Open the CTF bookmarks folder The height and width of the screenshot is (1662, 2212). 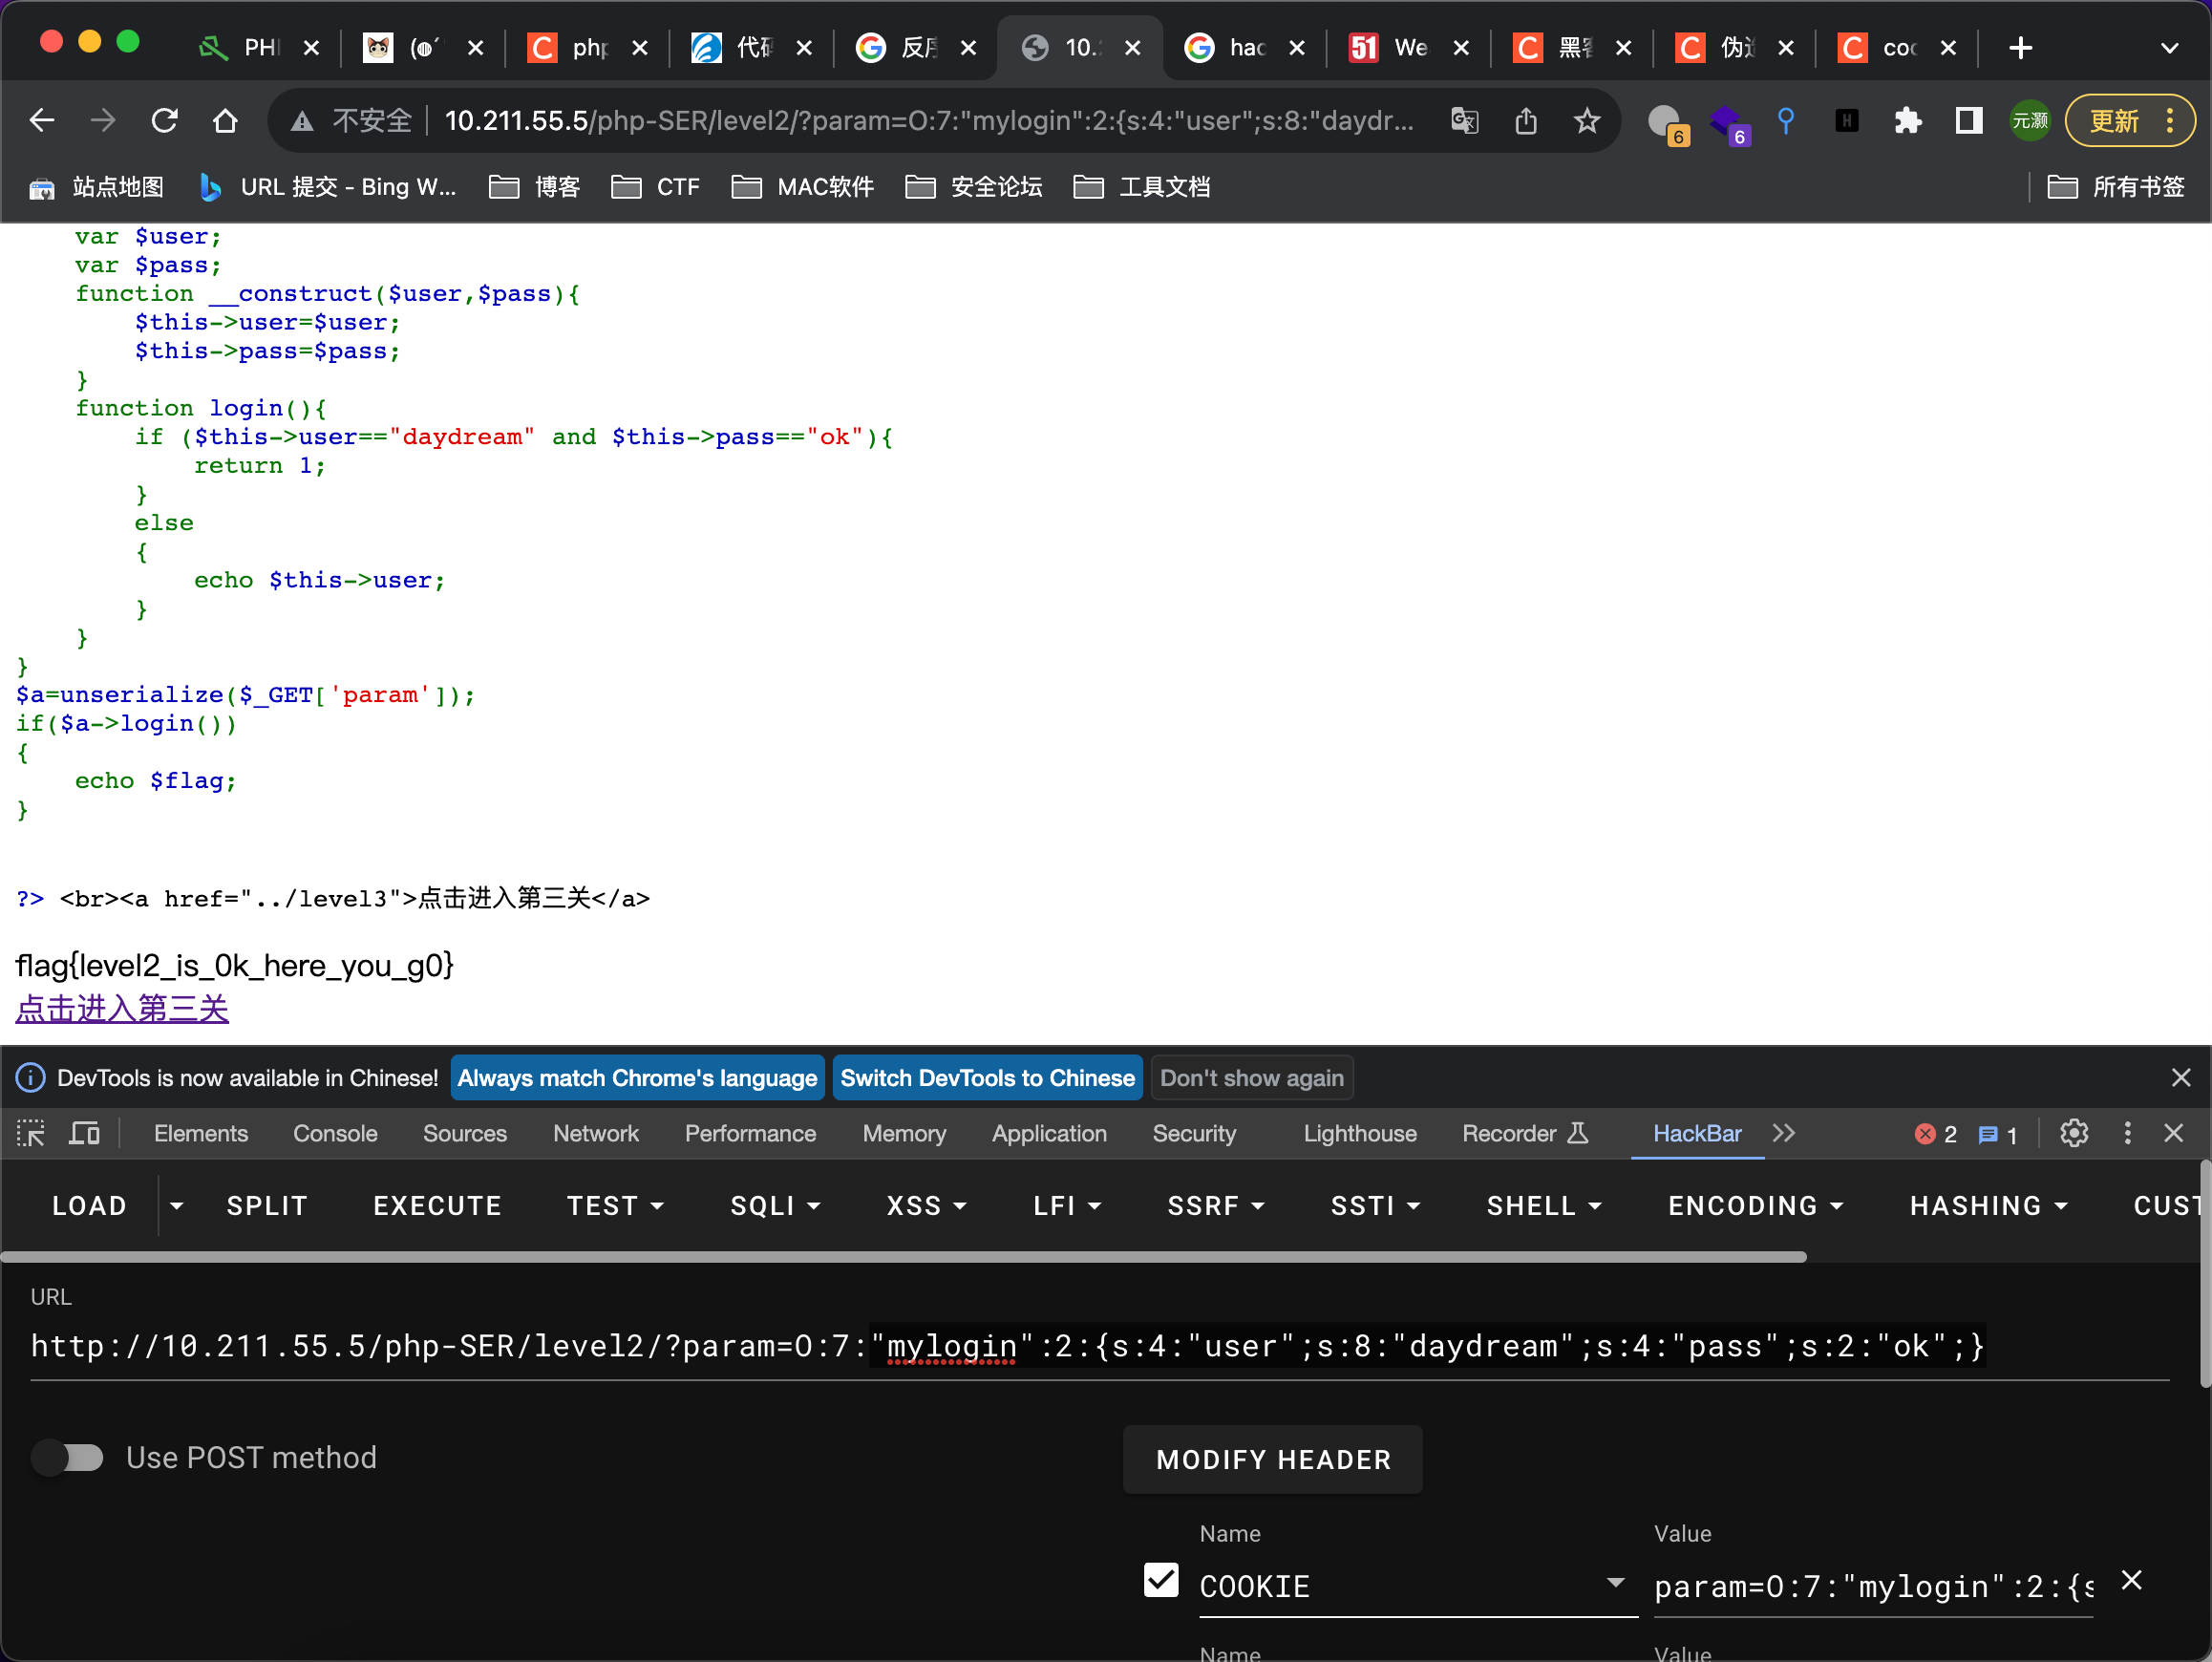(656, 187)
